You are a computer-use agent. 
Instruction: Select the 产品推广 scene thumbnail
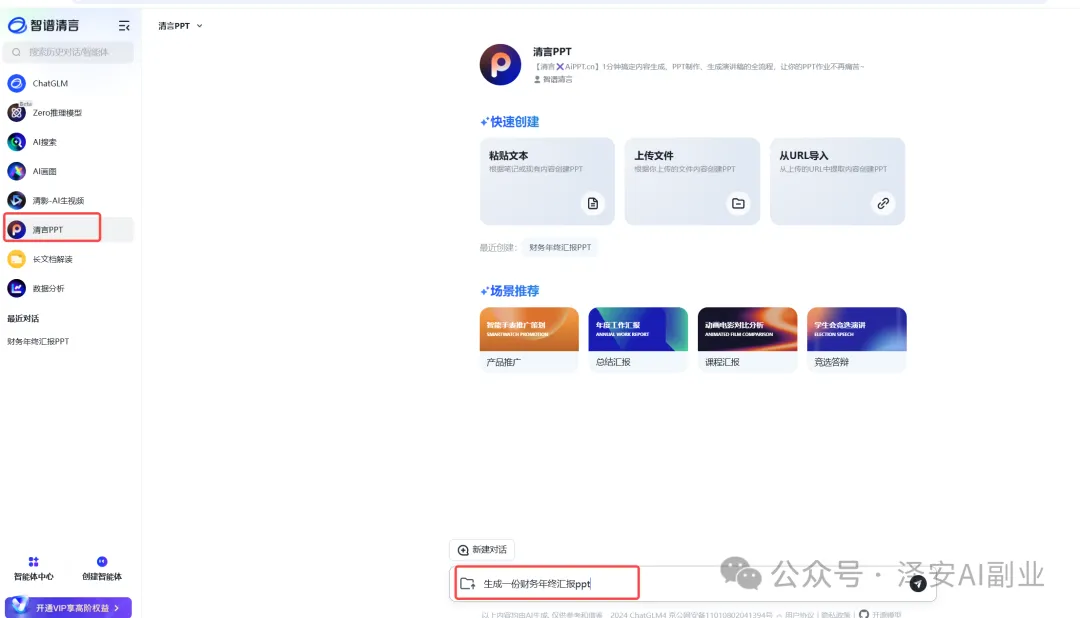point(529,339)
